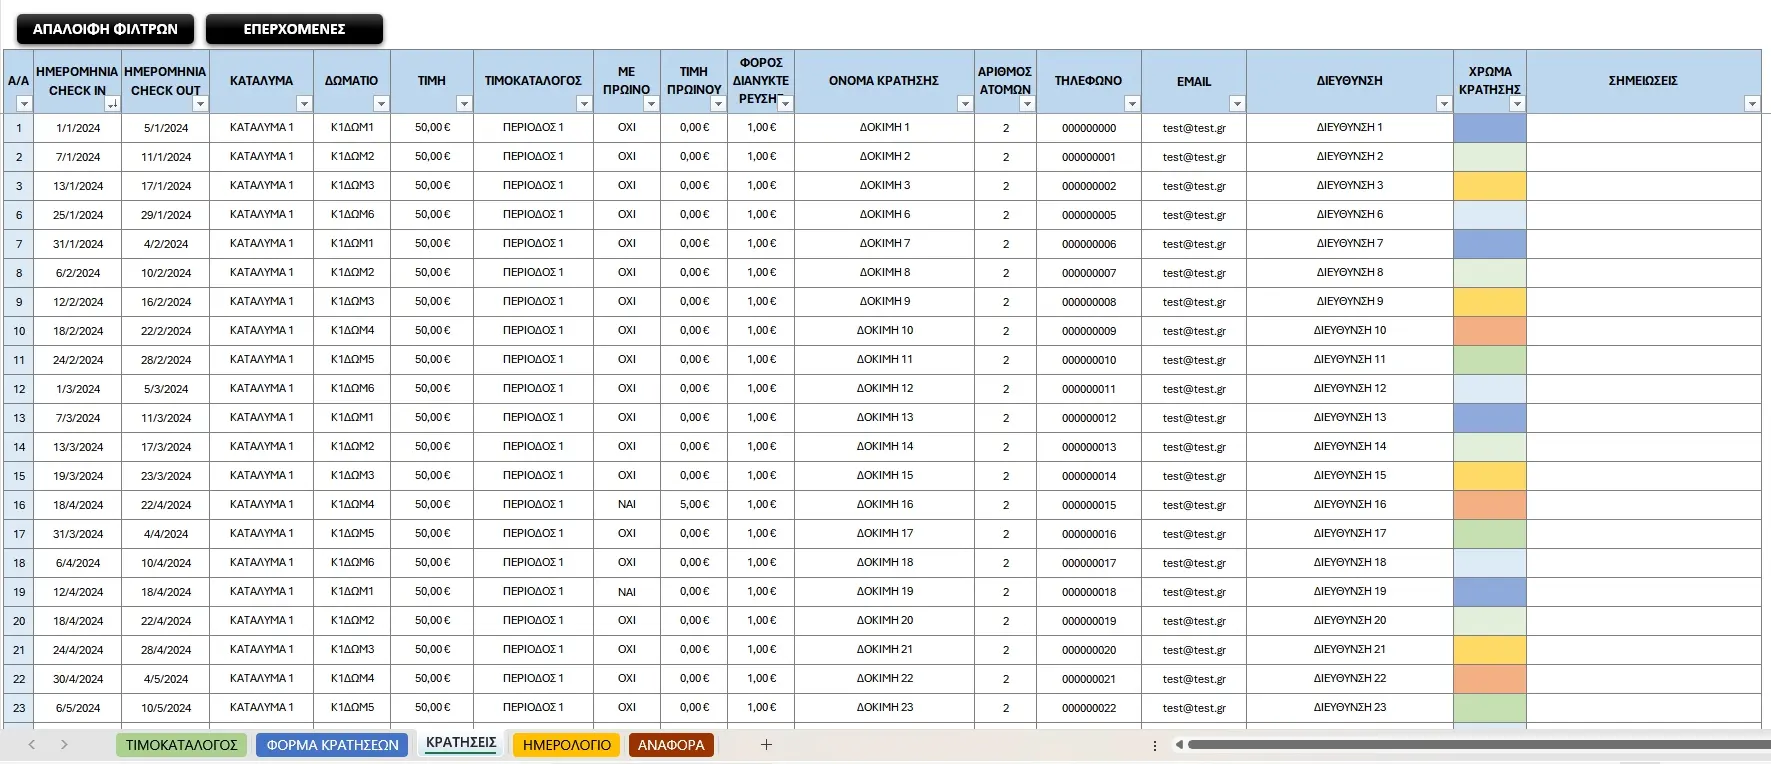Screen dimensions: 1771x764
Task: Click the sheet tab bar options dots
Action: click(x=1155, y=746)
